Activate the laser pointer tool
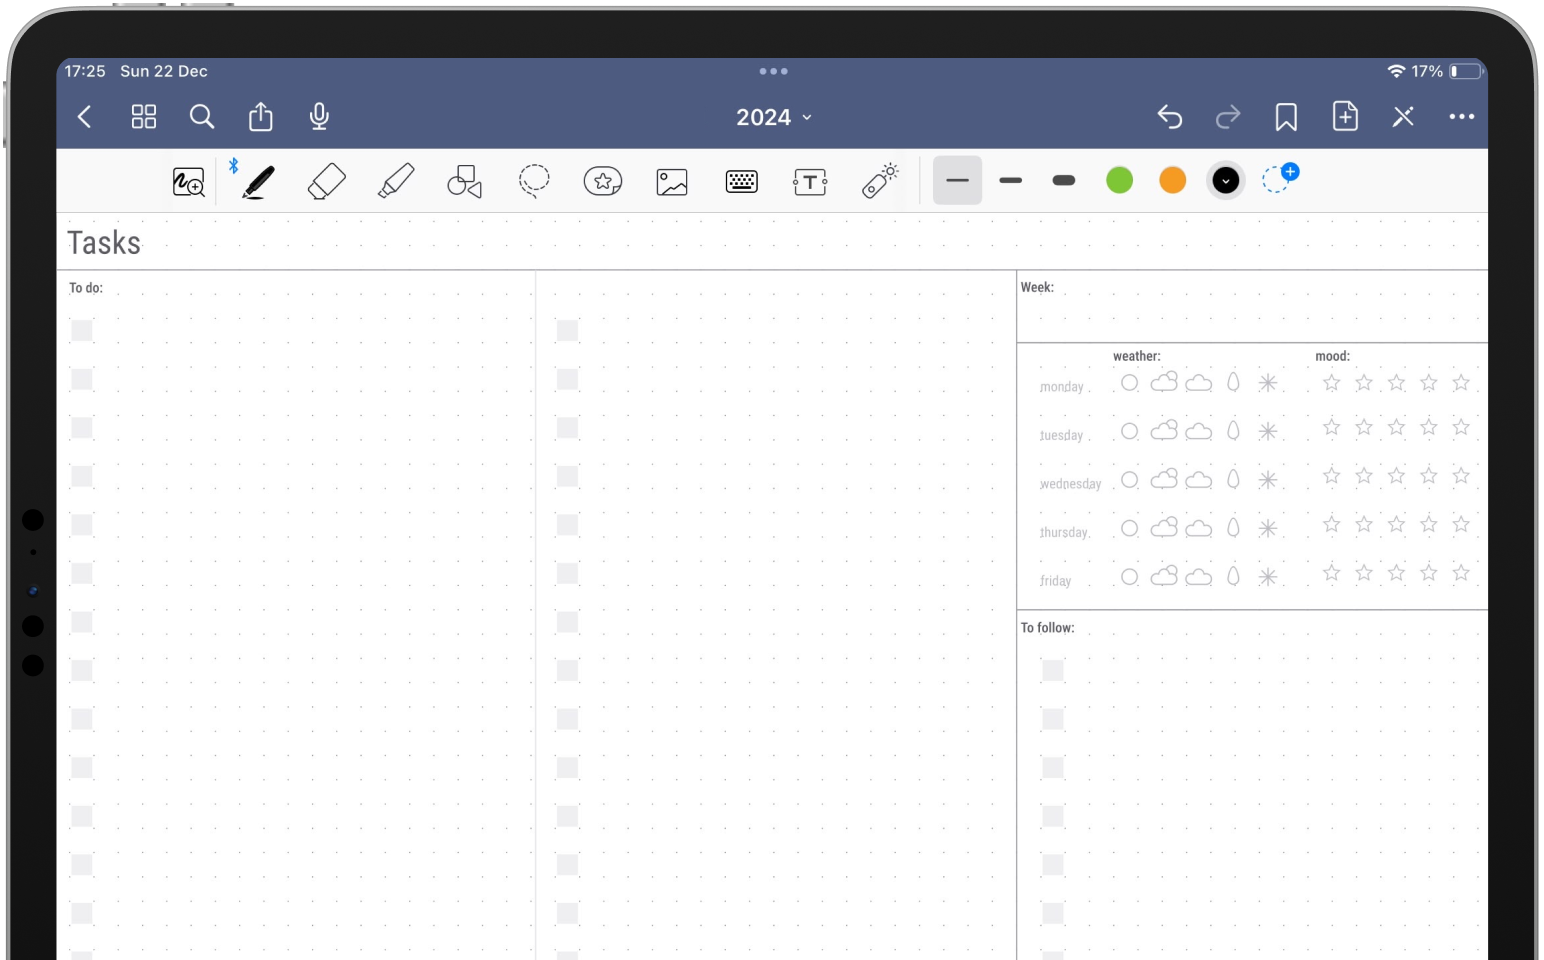The image size is (1544, 960). [880, 181]
